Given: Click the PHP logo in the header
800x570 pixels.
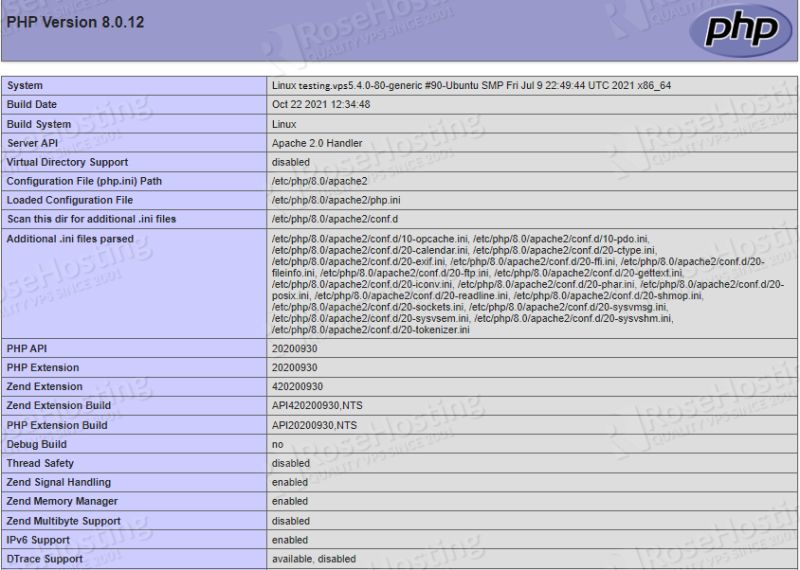Looking at the screenshot, I should click(x=741, y=30).
